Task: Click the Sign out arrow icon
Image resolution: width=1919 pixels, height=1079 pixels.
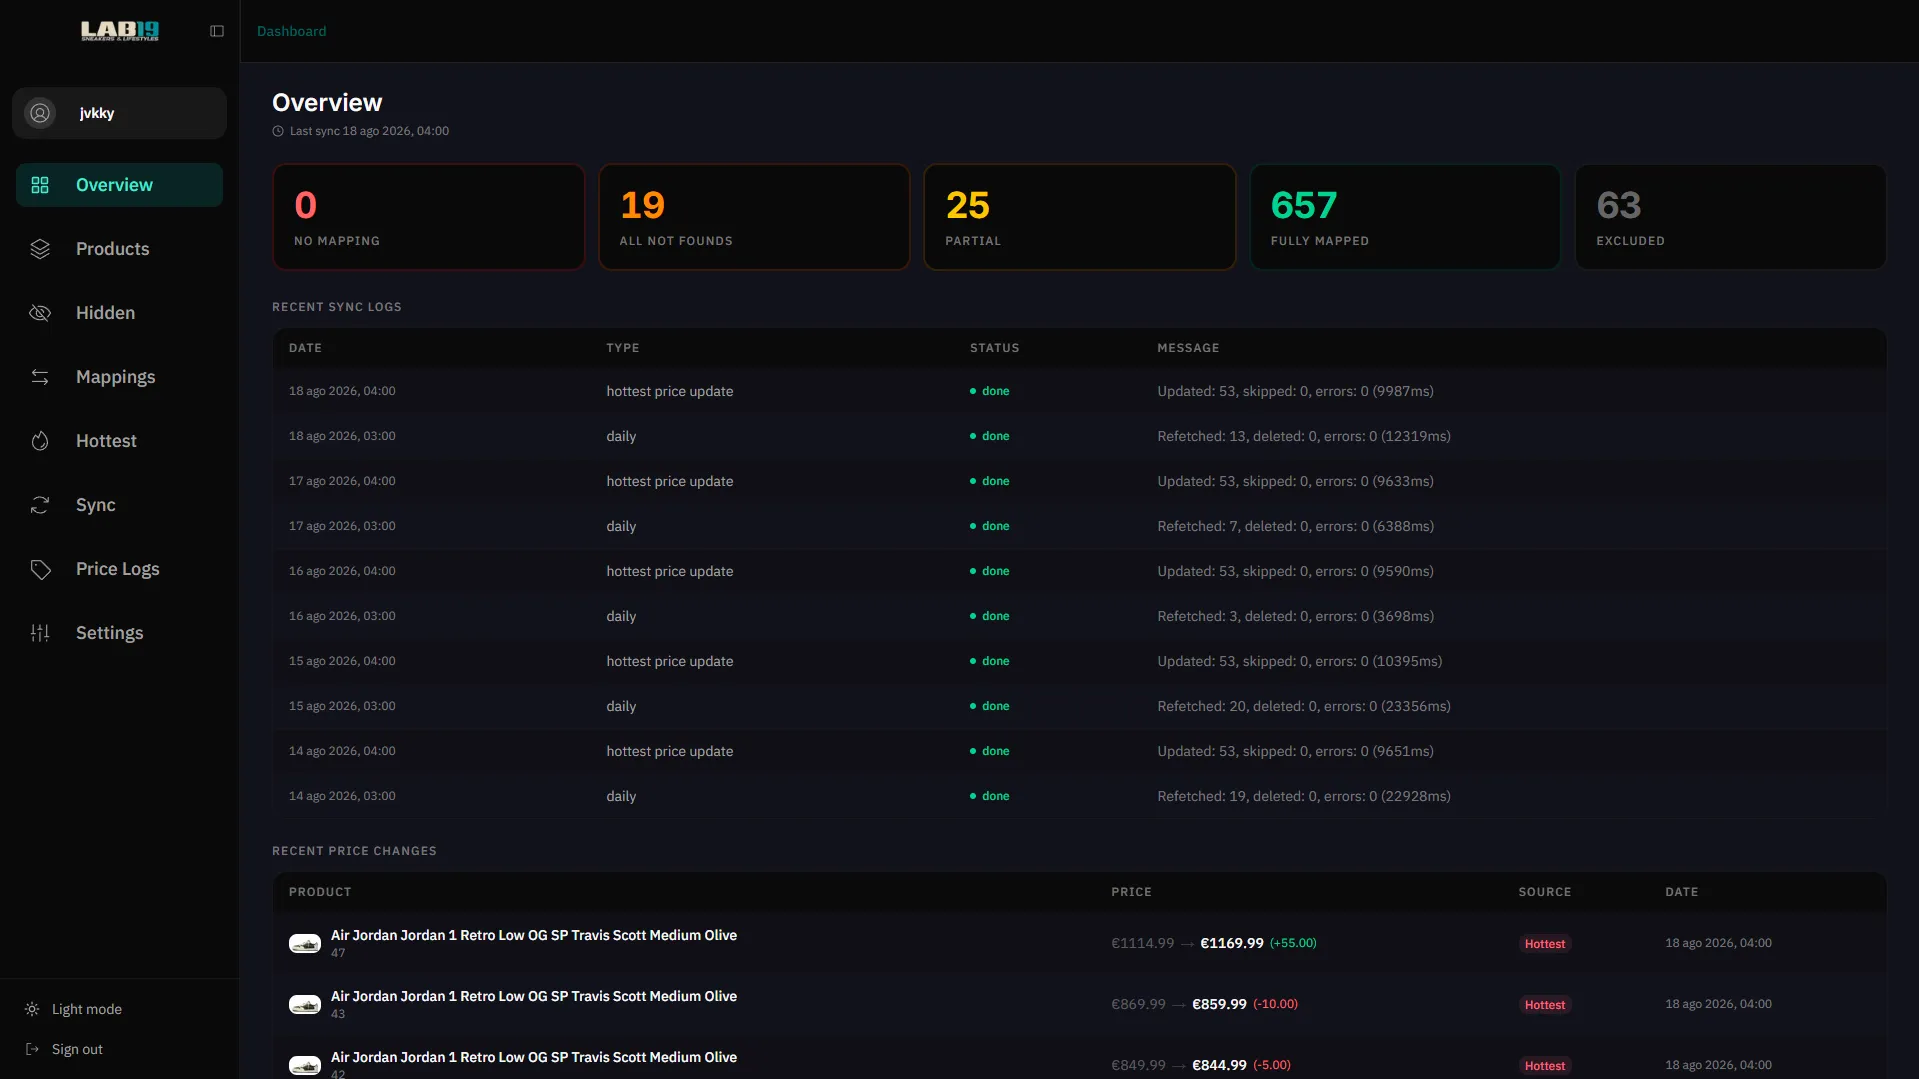Action: point(32,1049)
